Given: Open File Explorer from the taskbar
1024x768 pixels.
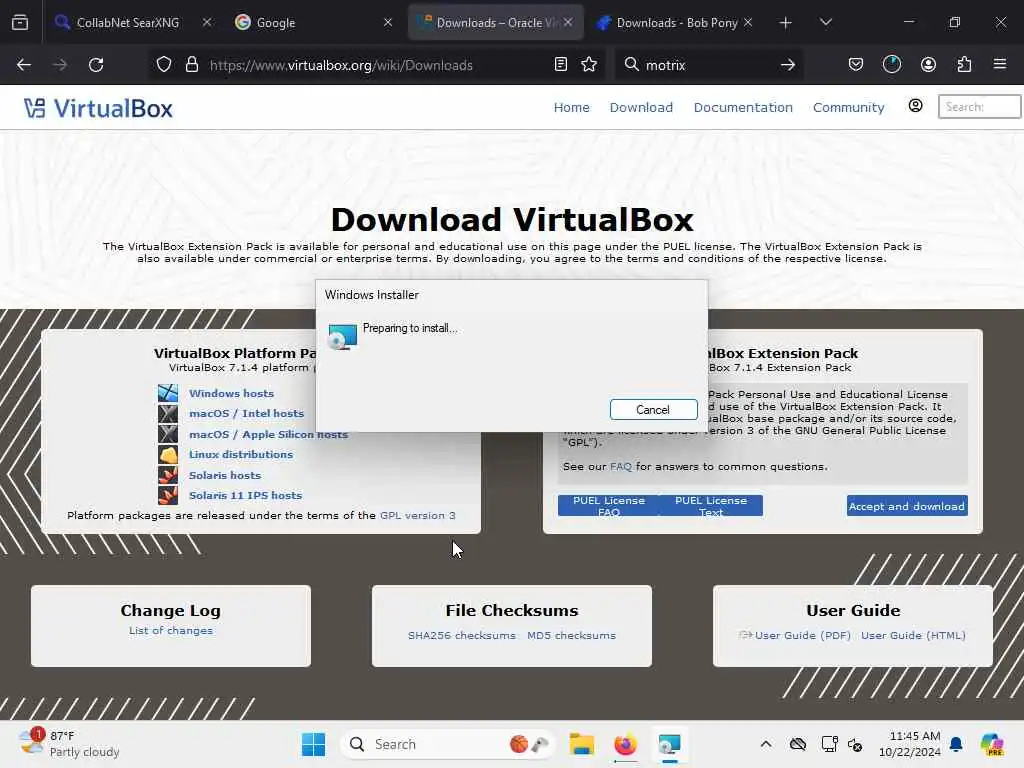Looking at the screenshot, I should (x=581, y=744).
